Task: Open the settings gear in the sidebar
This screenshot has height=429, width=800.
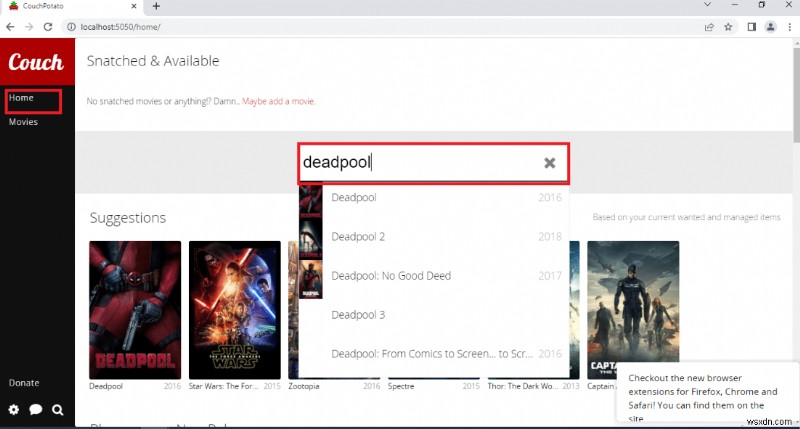Action: (14, 410)
